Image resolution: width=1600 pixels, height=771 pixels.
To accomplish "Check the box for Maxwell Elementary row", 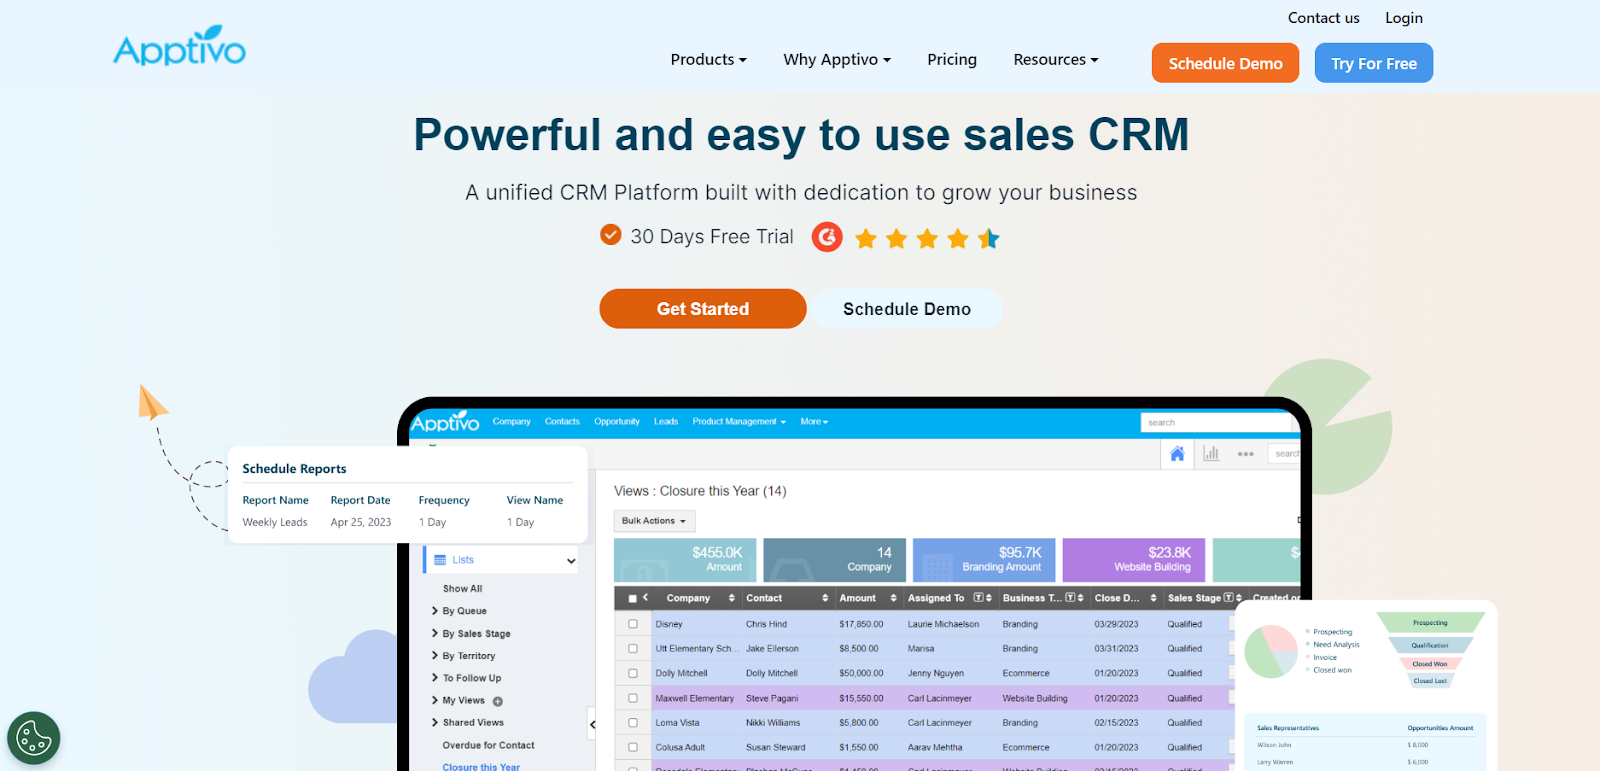I will [633, 698].
